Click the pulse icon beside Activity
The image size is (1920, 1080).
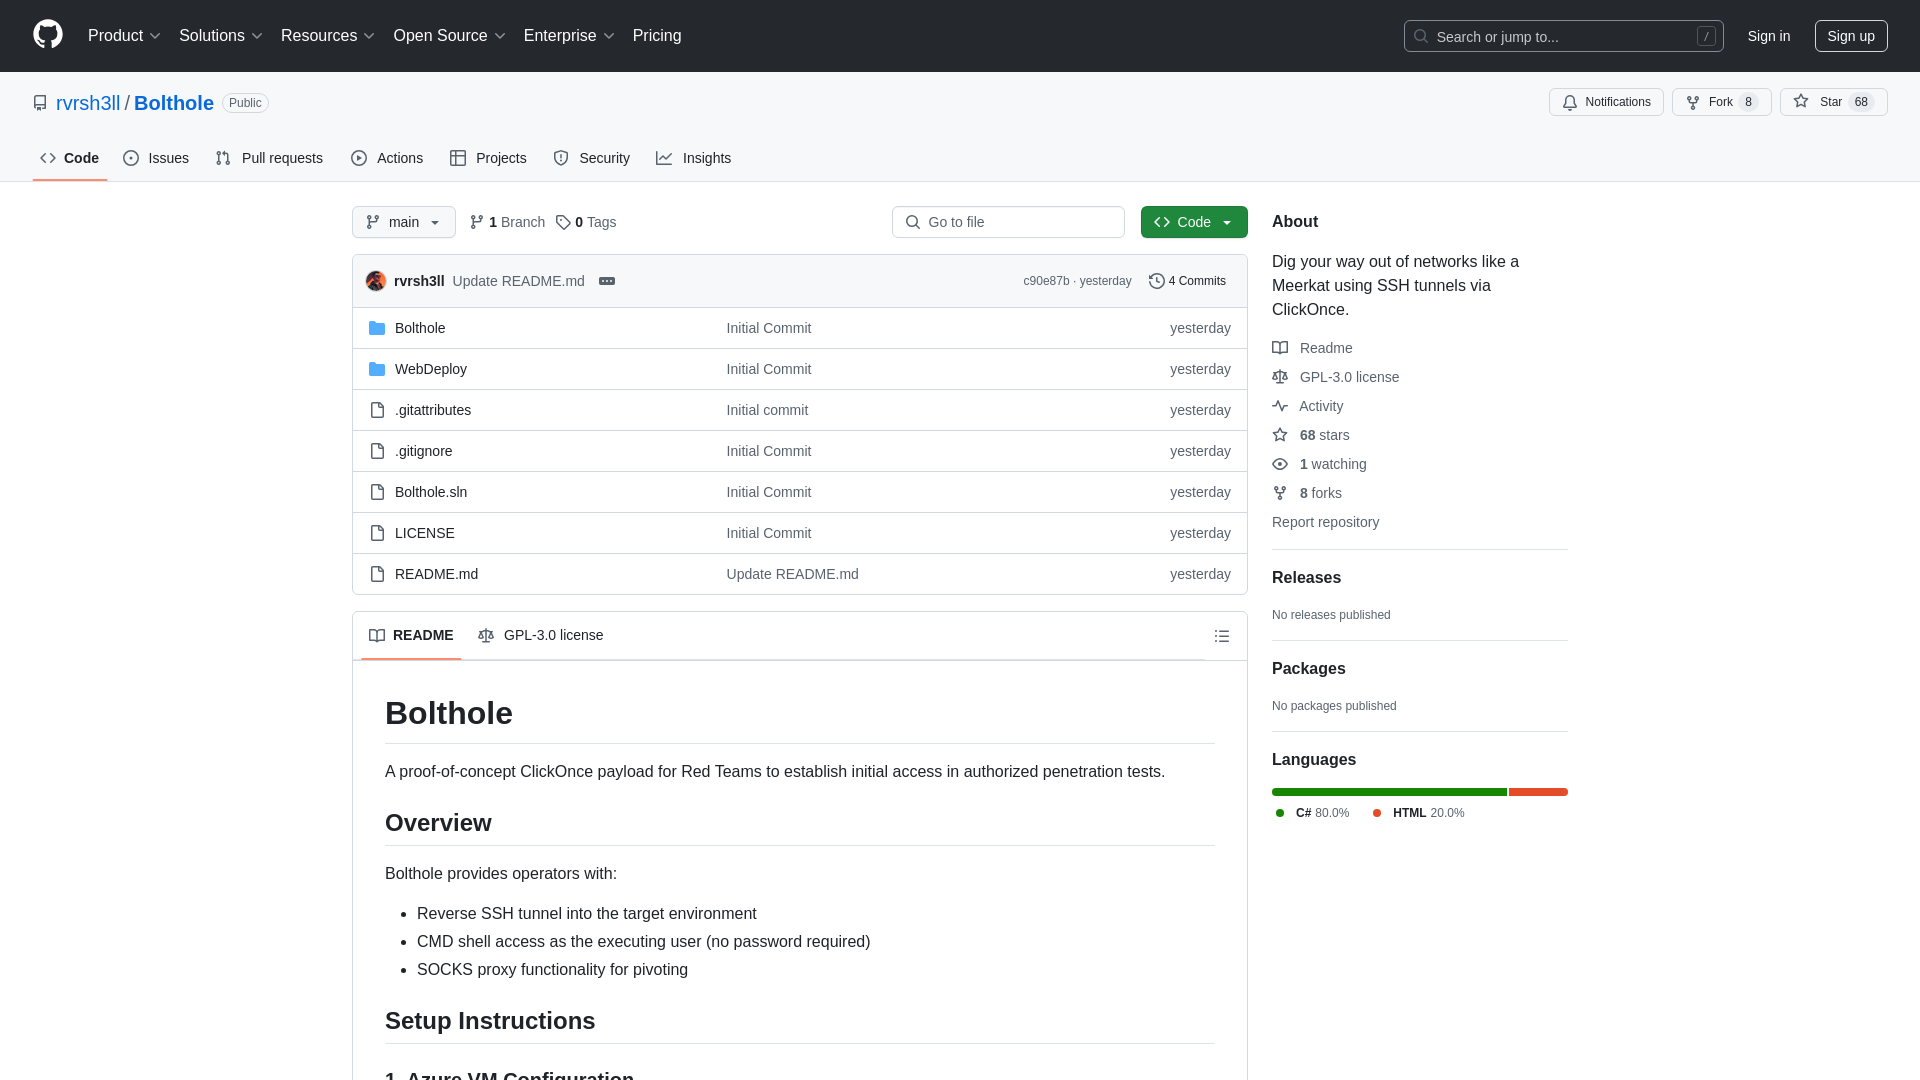(1280, 406)
